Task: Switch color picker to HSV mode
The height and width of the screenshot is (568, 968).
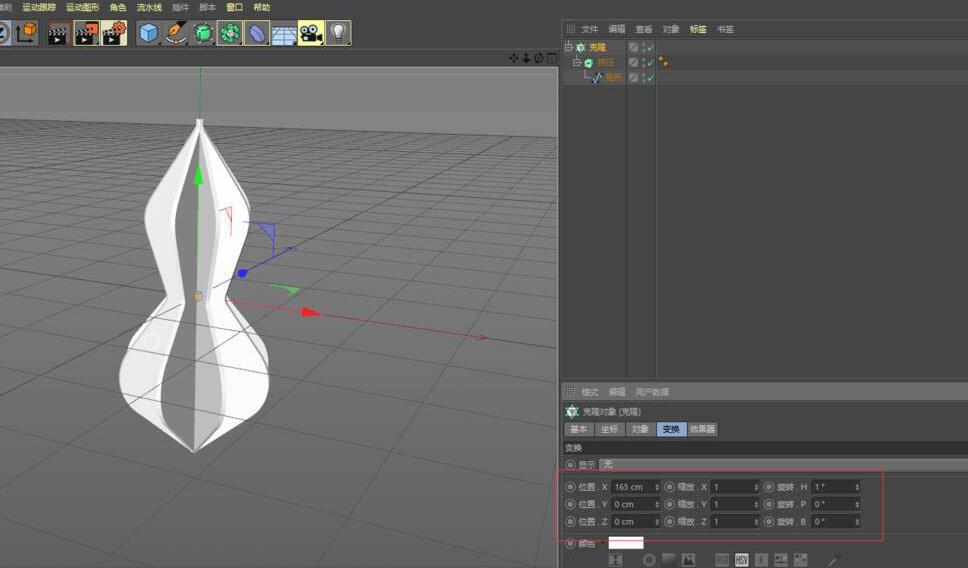Action: click(x=741, y=559)
